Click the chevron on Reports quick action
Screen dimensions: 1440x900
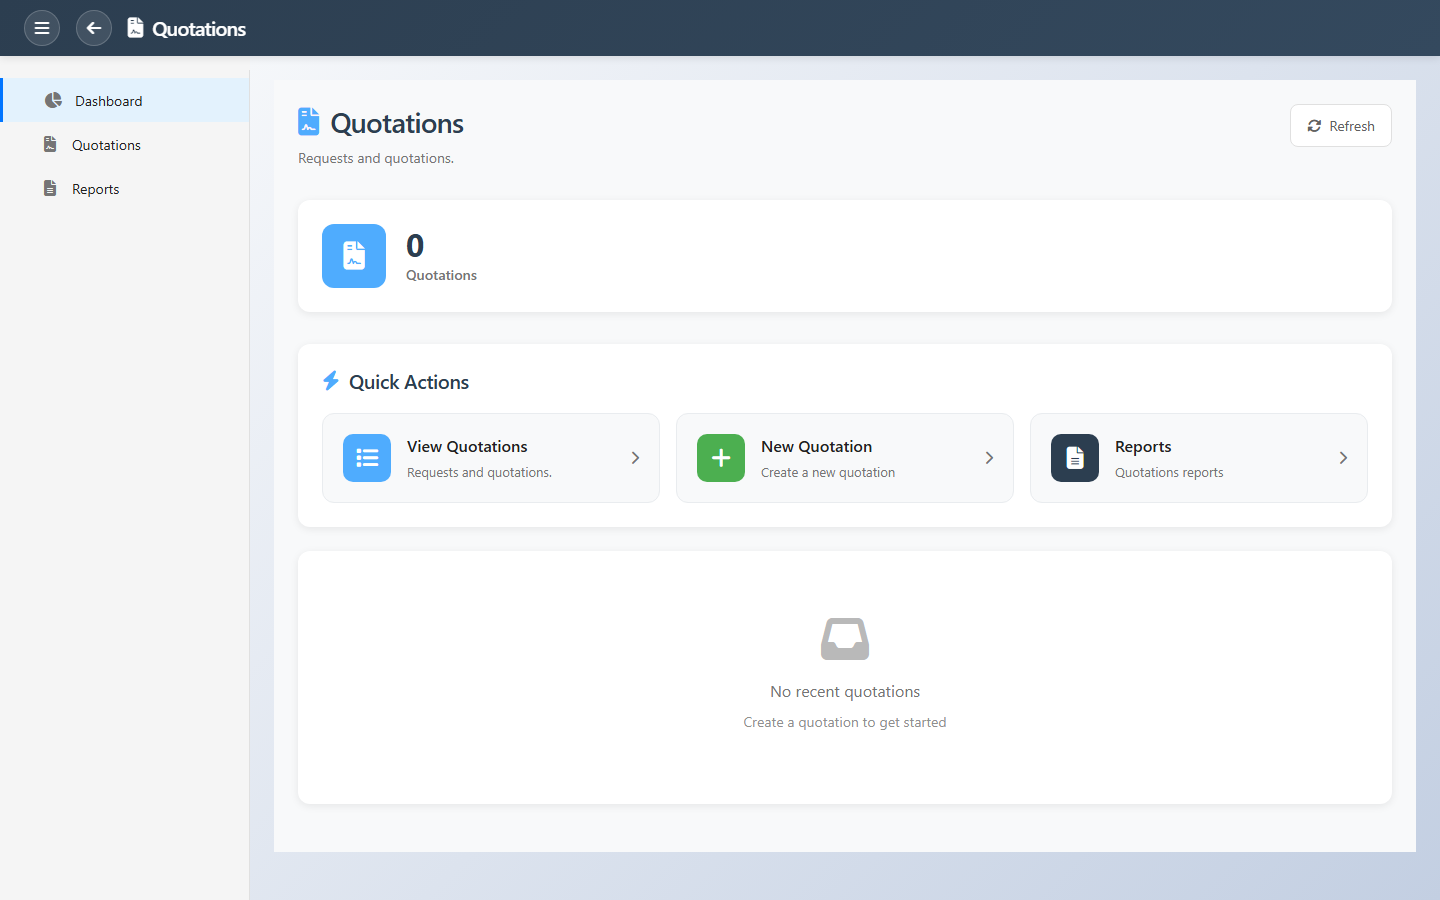[1343, 458]
